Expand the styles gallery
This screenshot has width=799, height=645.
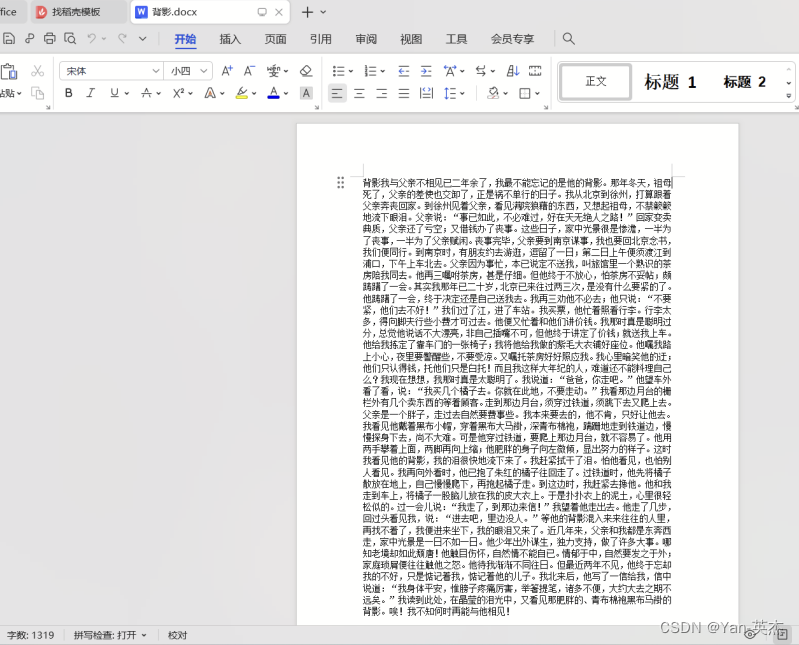pos(789,95)
